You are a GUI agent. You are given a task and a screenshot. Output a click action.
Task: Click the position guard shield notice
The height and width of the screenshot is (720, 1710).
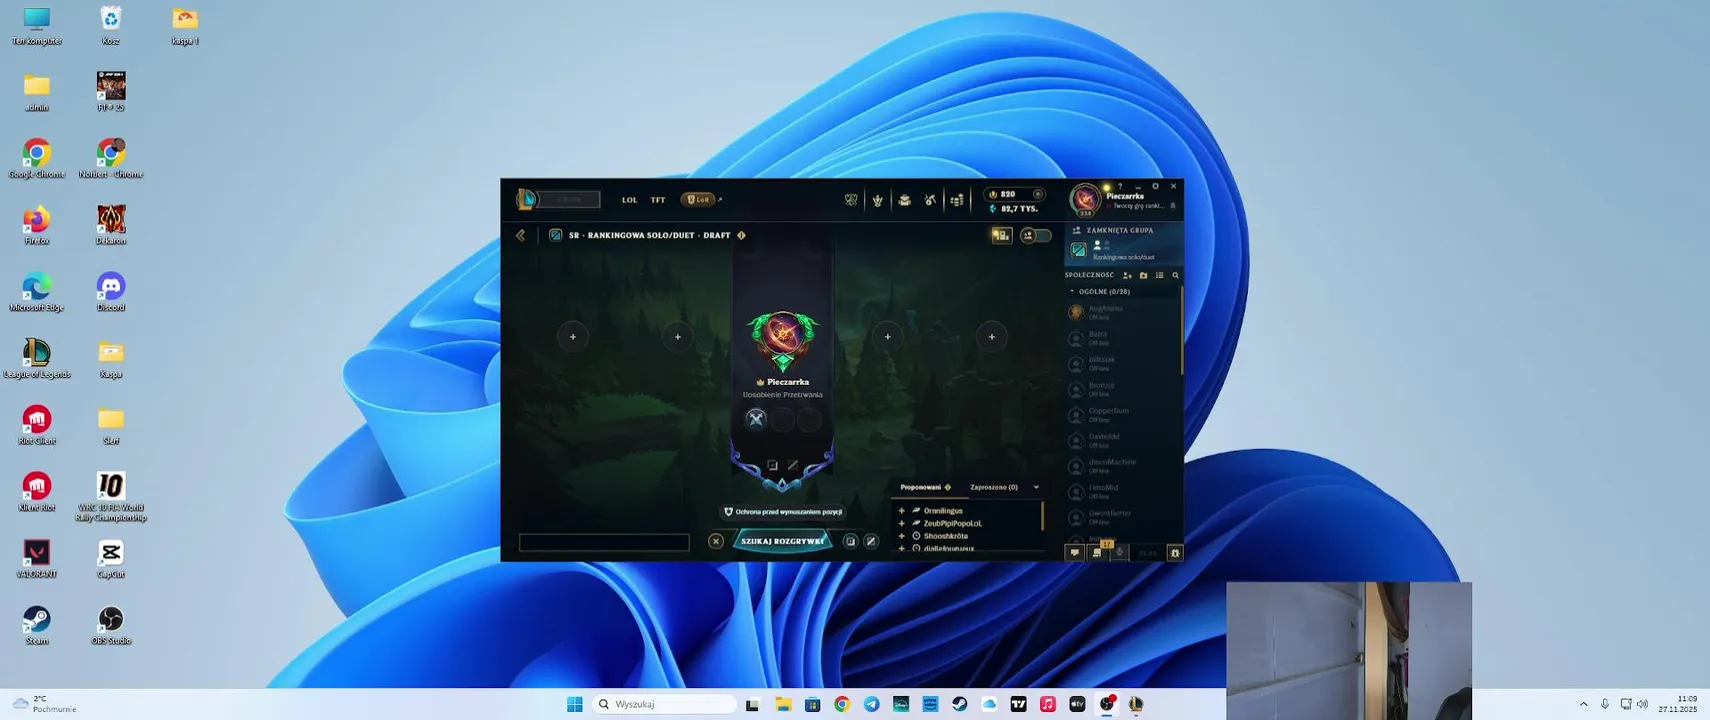(783, 512)
